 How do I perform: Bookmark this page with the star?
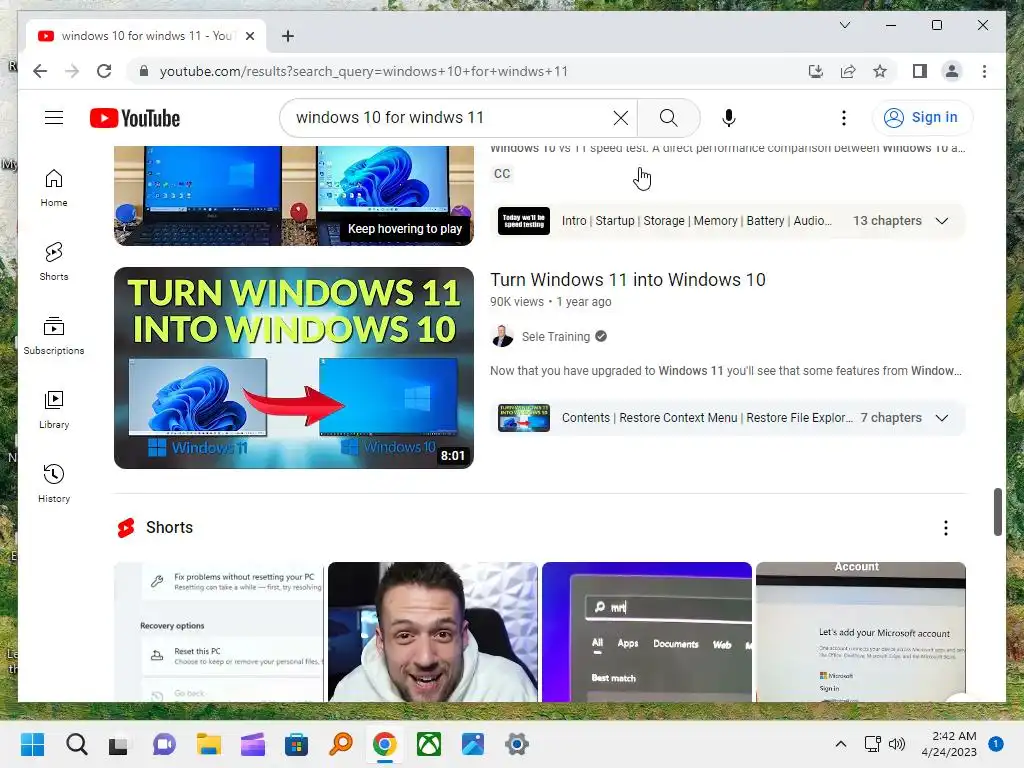(880, 71)
